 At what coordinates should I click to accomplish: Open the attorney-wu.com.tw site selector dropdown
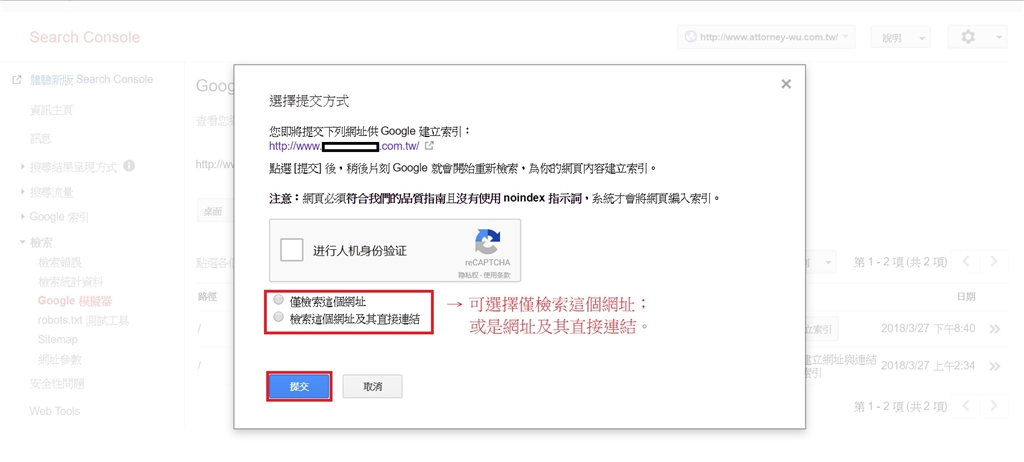(x=766, y=37)
